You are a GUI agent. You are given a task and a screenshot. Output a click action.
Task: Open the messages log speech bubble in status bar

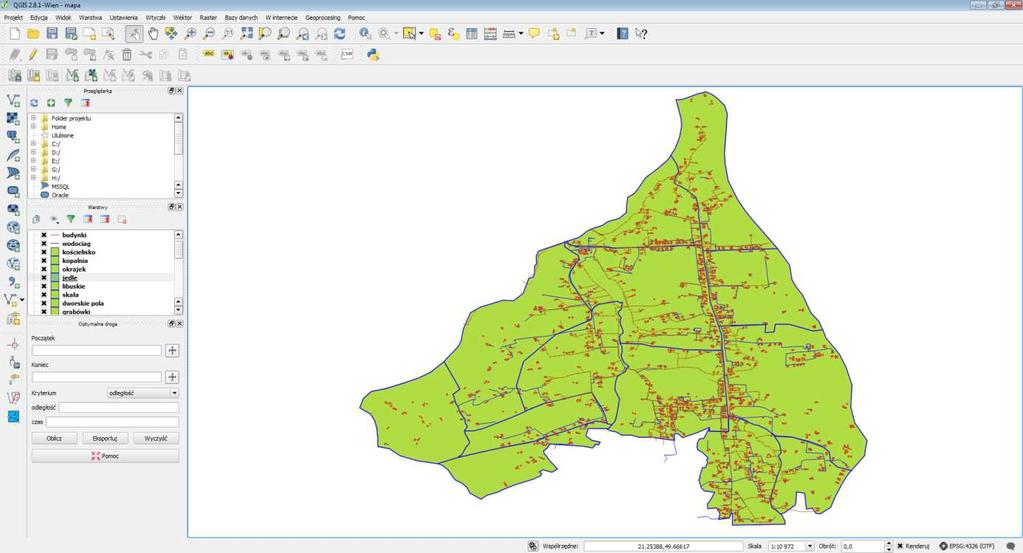1011,546
